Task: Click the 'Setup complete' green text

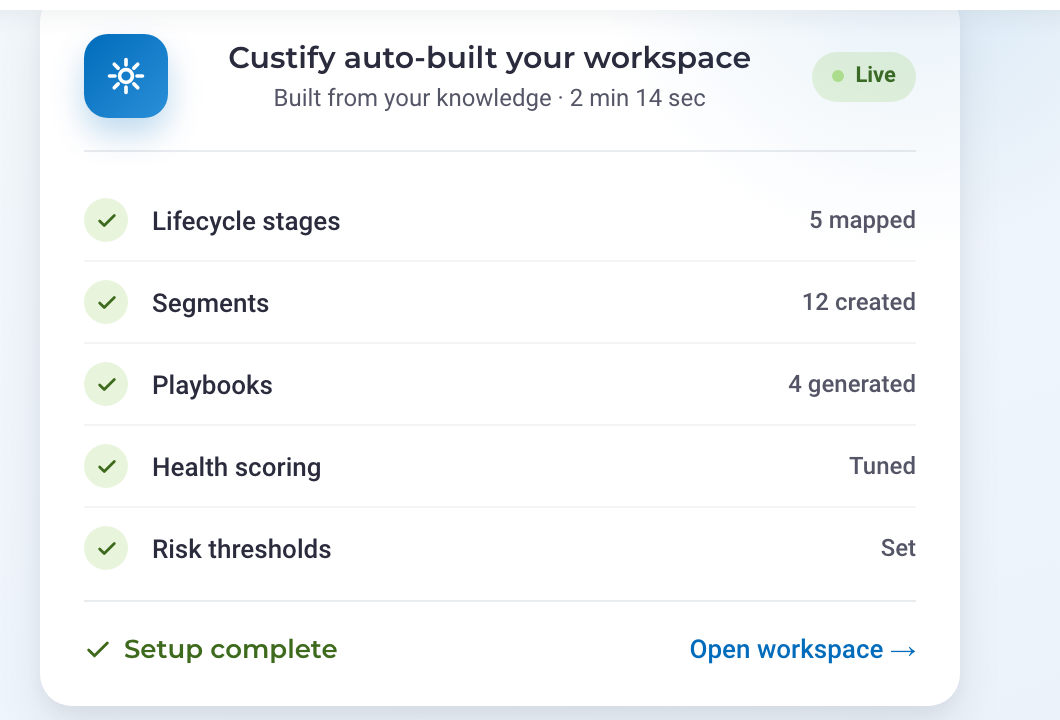Action: [x=231, y=650]
